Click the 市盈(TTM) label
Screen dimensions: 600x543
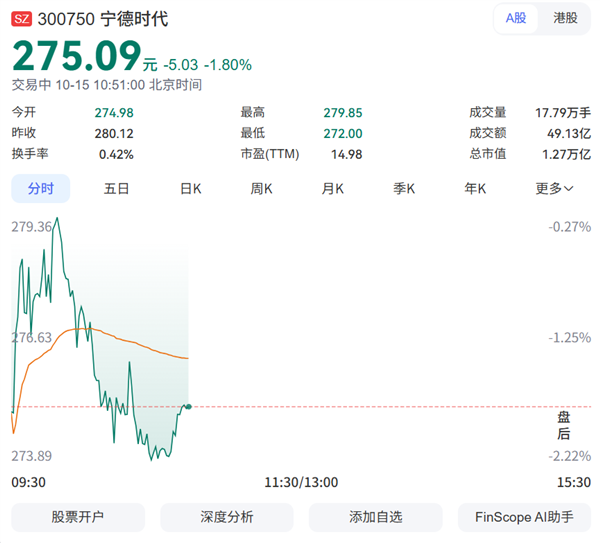pos(270,154)
